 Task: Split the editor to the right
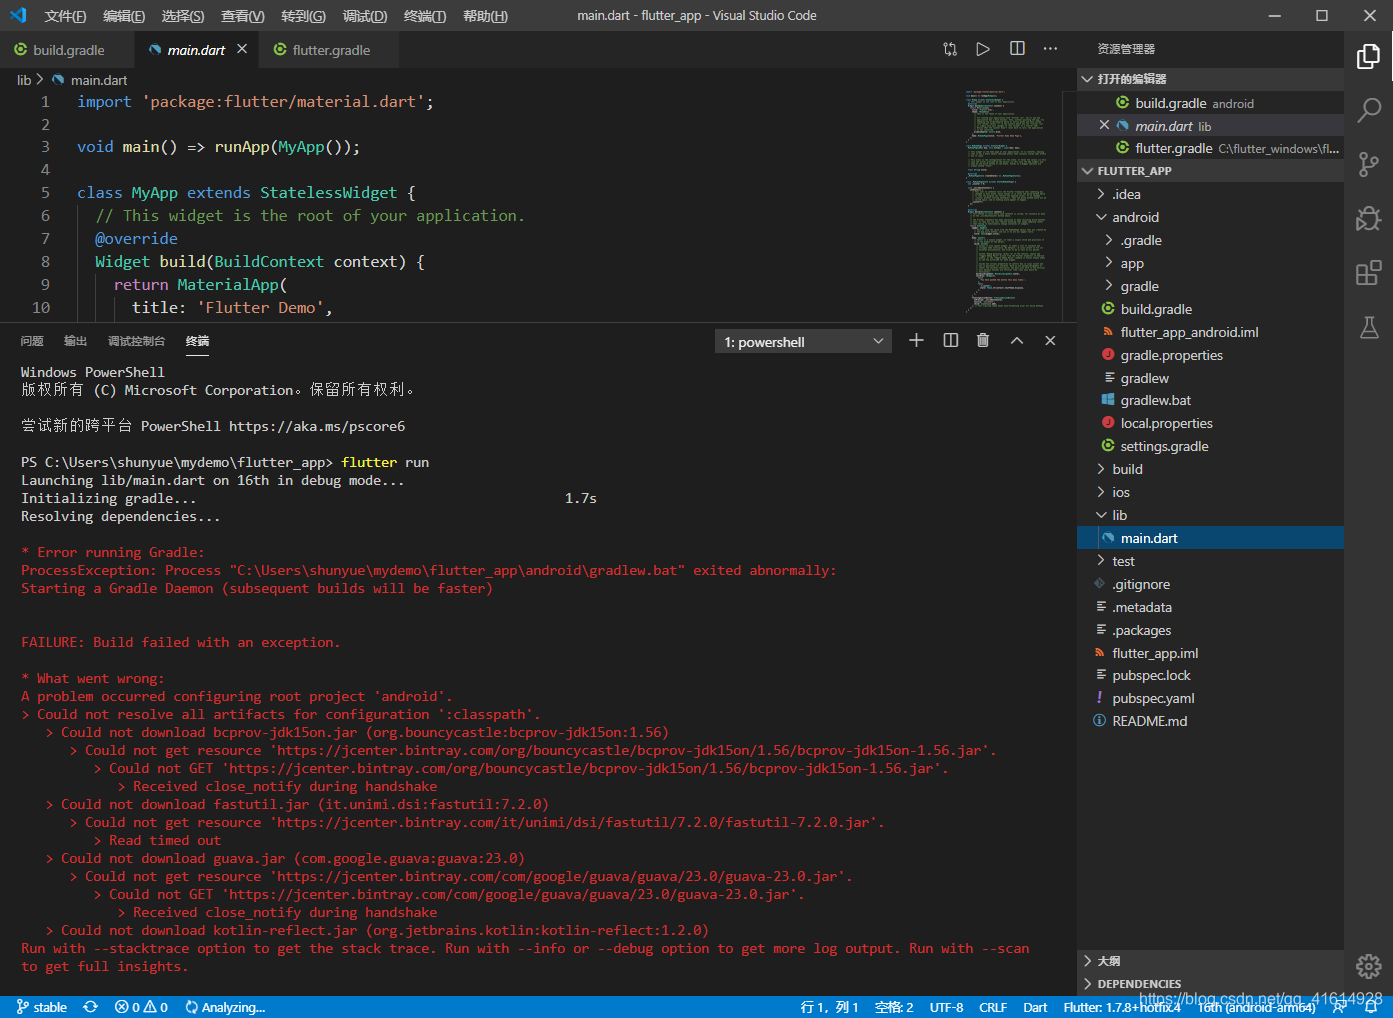coord(1017,49)
